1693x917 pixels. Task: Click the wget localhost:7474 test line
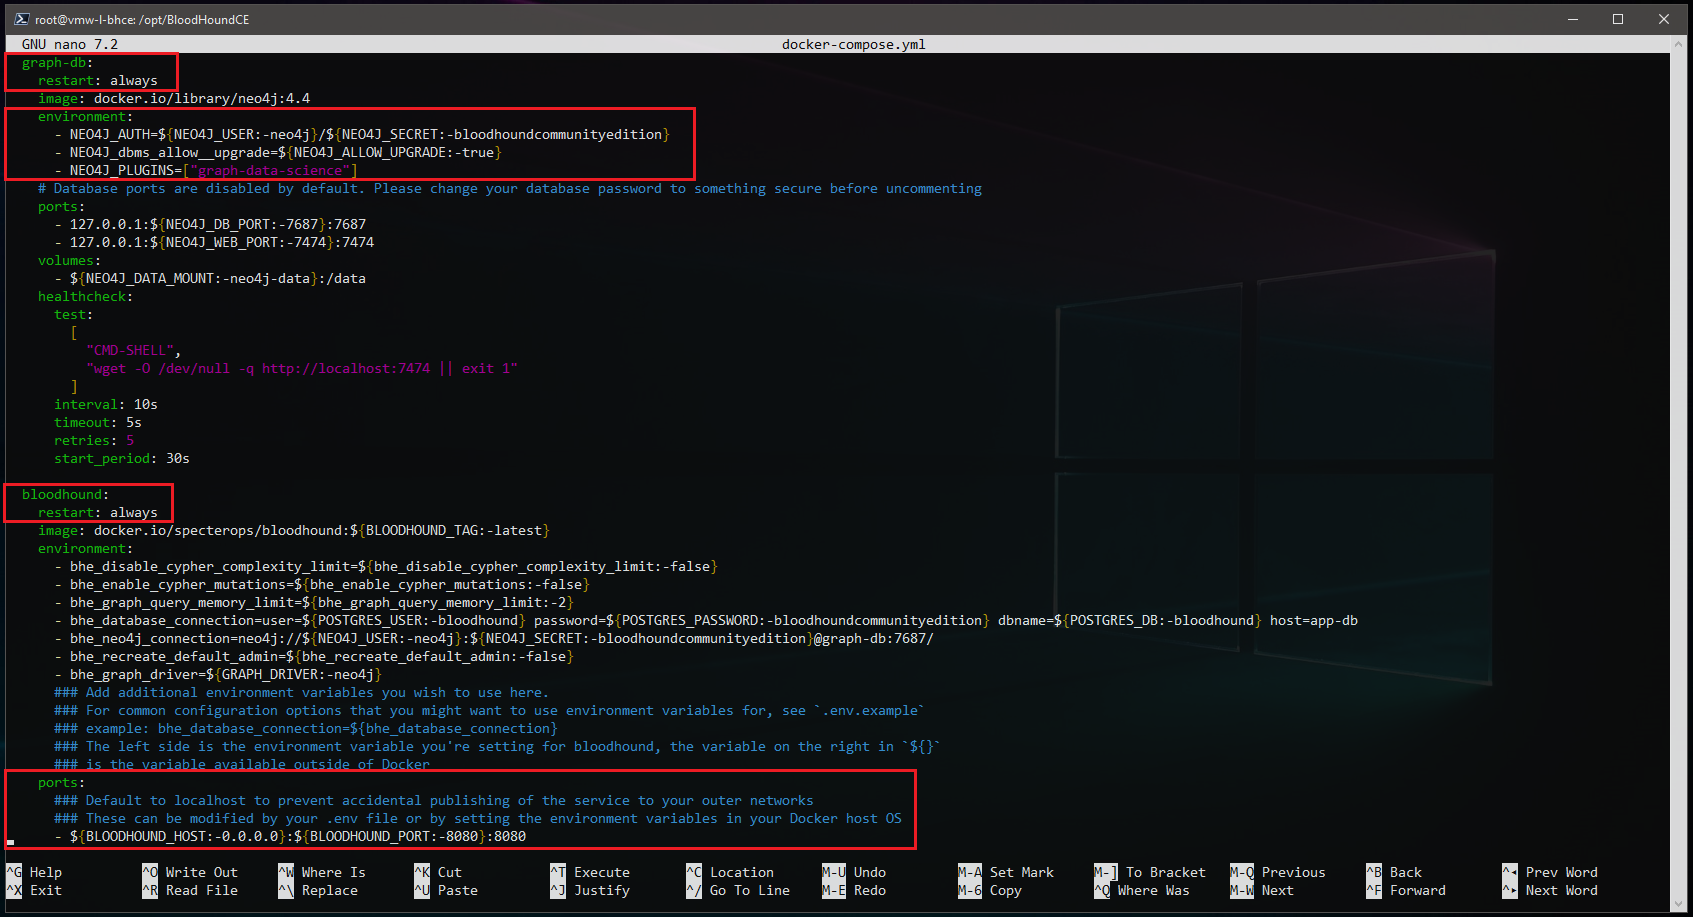pos(302,368)
